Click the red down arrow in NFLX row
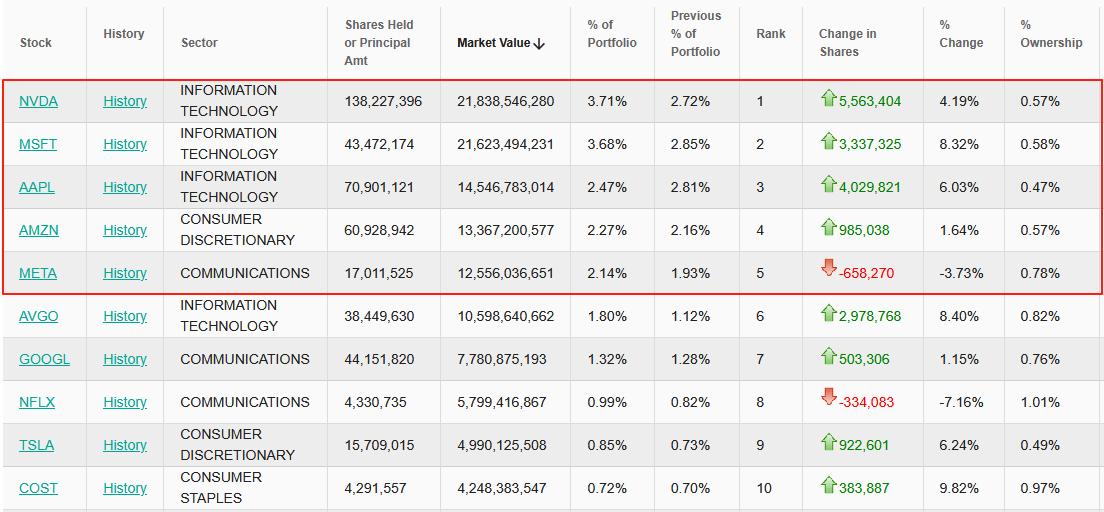Image resolution: width=1104 pixels, height=512 pixels. pyautogui.click(x=828, y=397)
